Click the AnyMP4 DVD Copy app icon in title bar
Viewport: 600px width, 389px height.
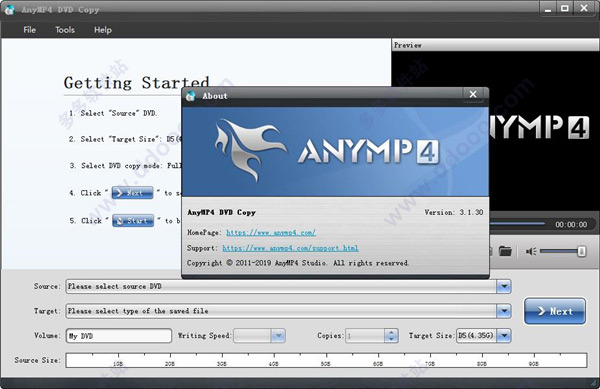[x=9, y=10]
